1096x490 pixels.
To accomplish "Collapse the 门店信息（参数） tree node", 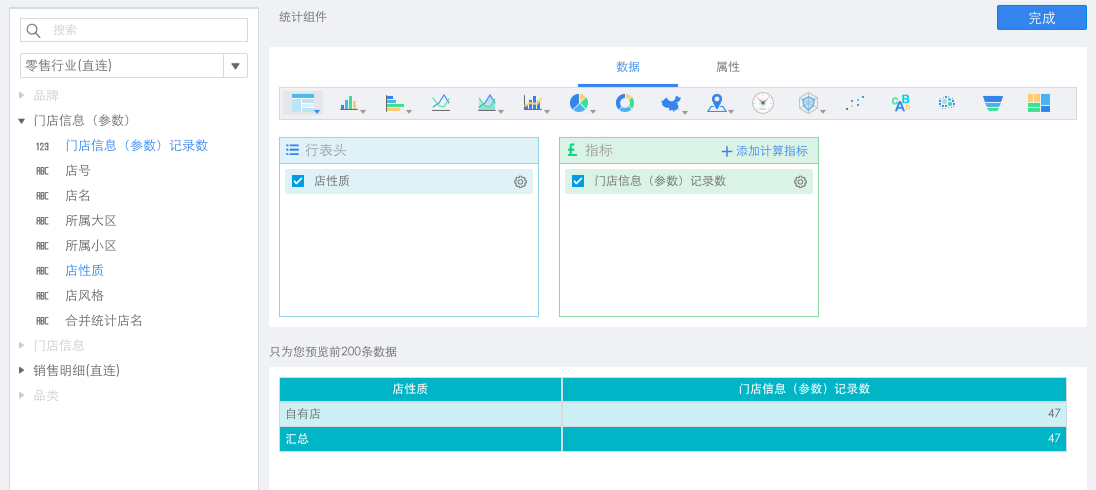I will (22, 121).
